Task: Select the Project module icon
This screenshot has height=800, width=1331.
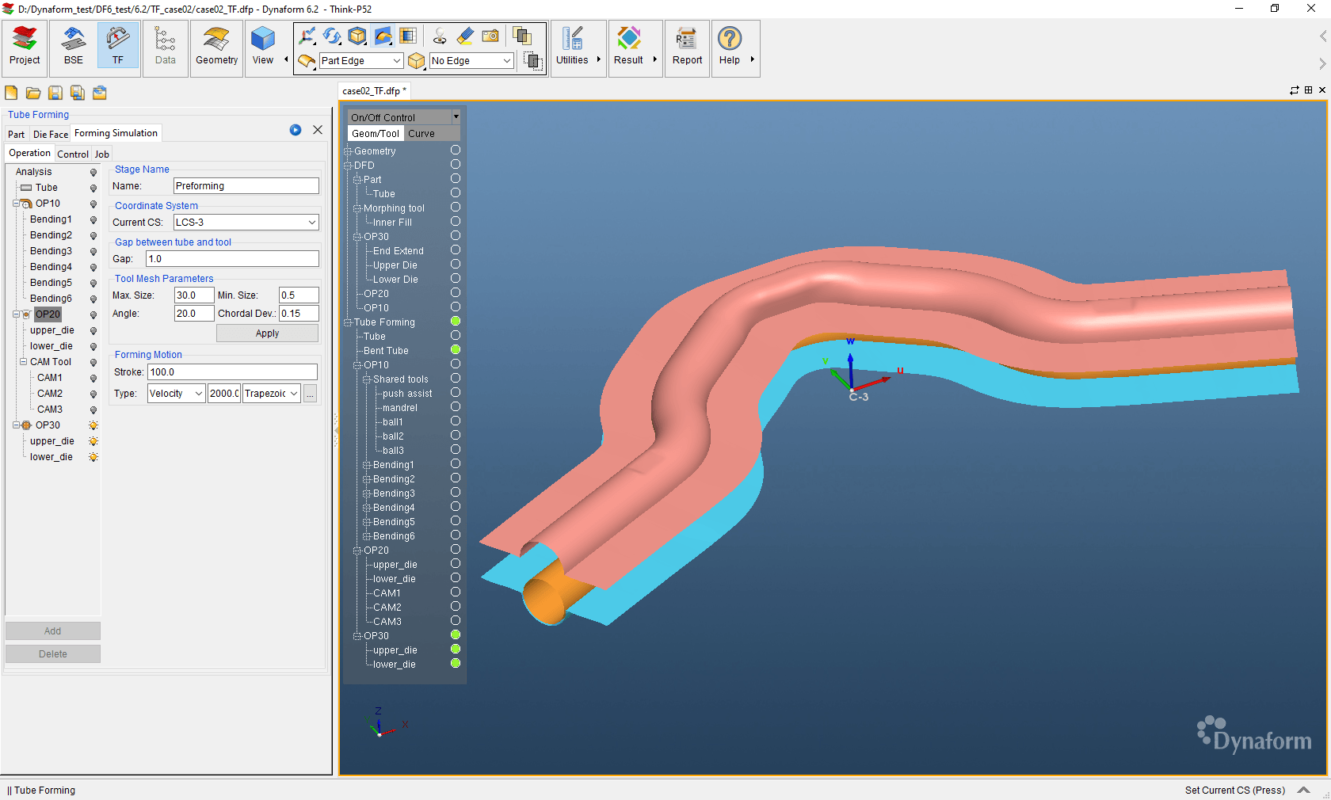Action: 23,44
